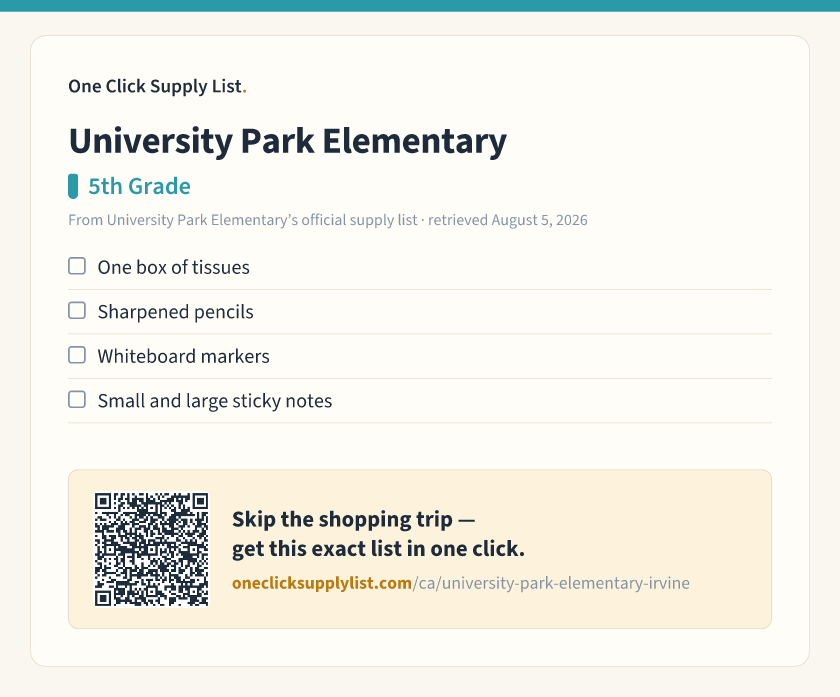Screen dimensions: 840x697
Task: Click the One Click Supply List logo
Action: [158, 86]
